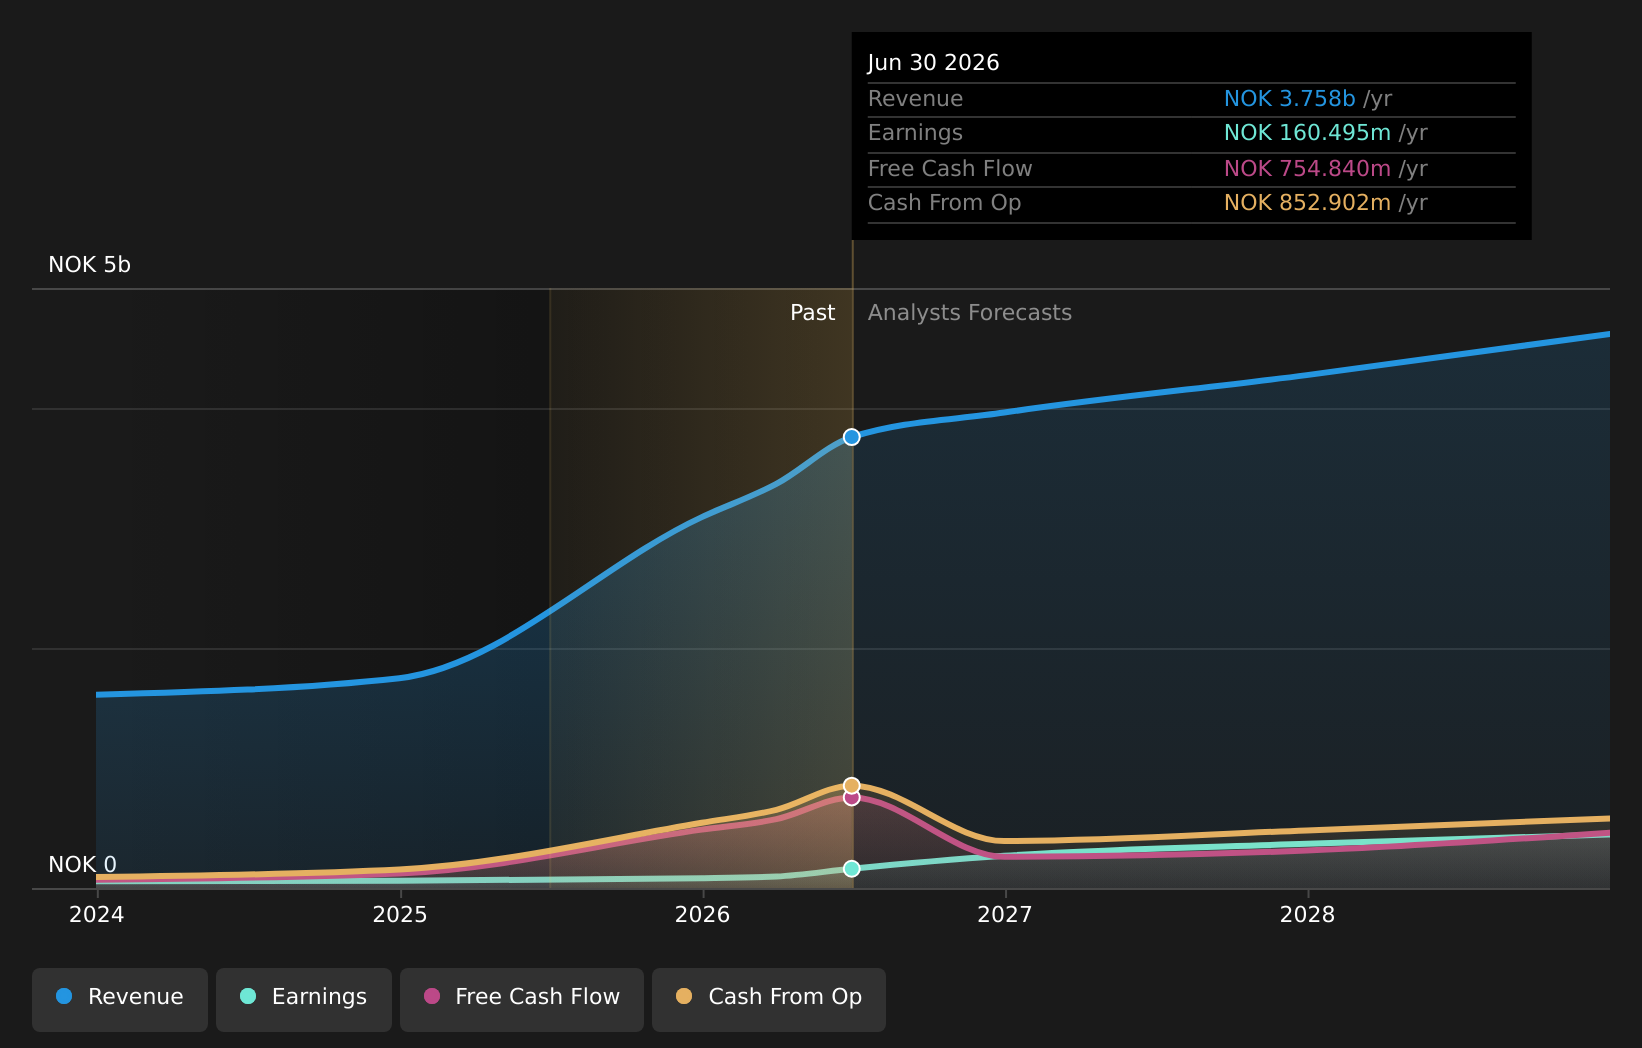Click the Revenue data point marker on blue line
This screenshot has width=1642, height=1048.
click(851, 437)
